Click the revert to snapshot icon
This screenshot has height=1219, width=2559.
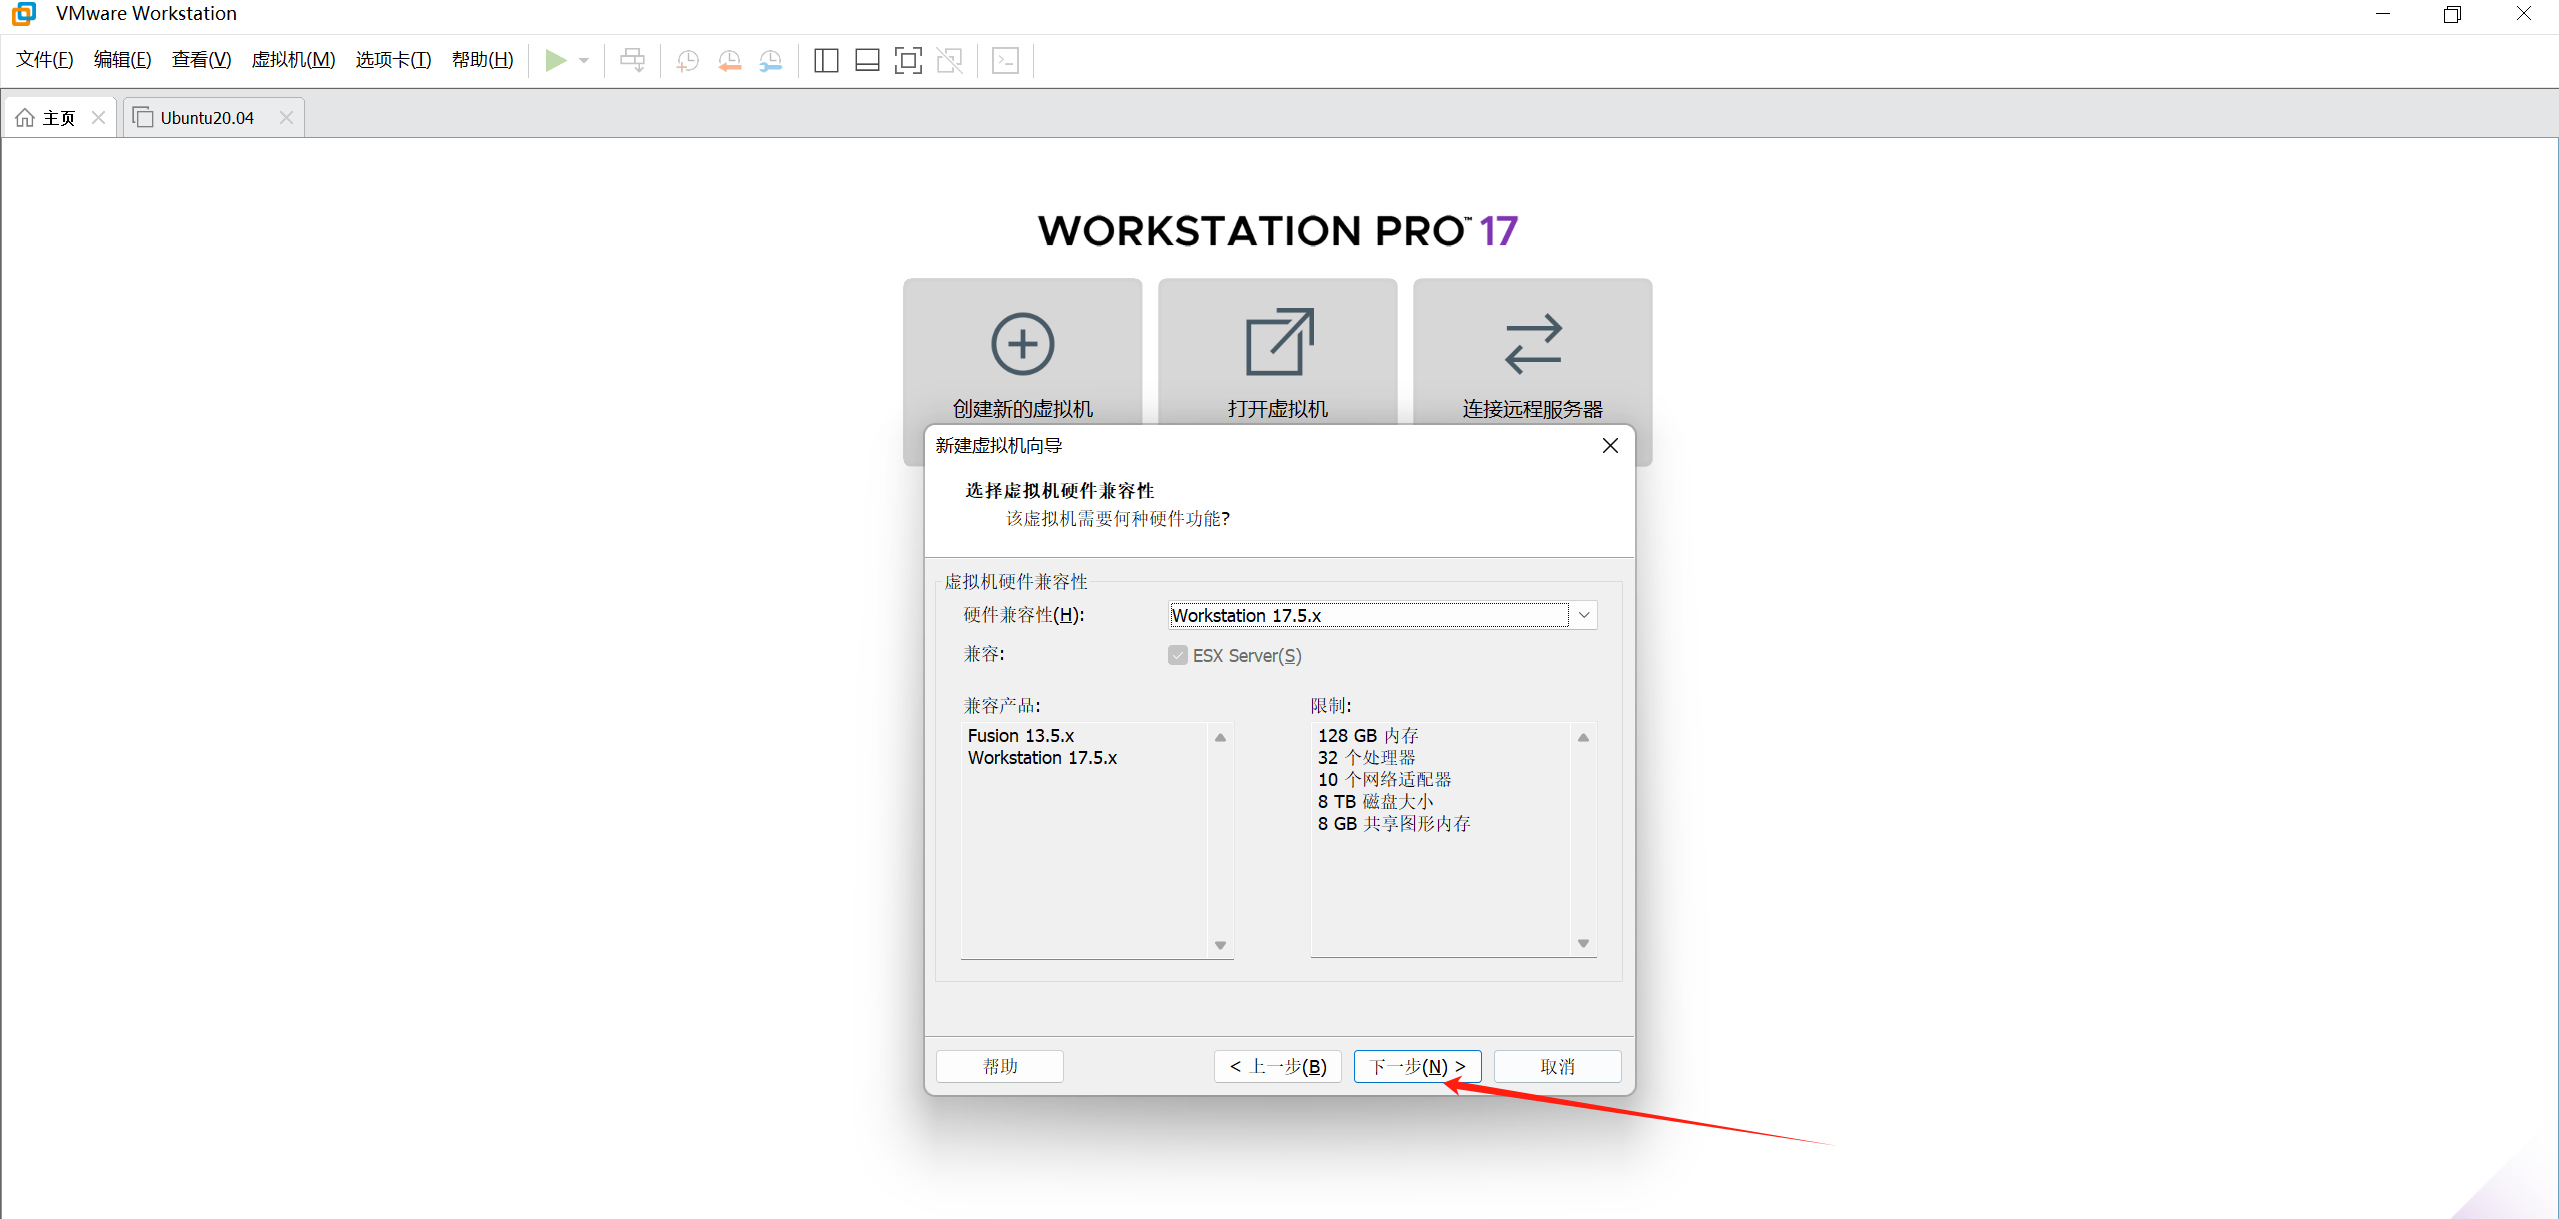coord(729,61)
